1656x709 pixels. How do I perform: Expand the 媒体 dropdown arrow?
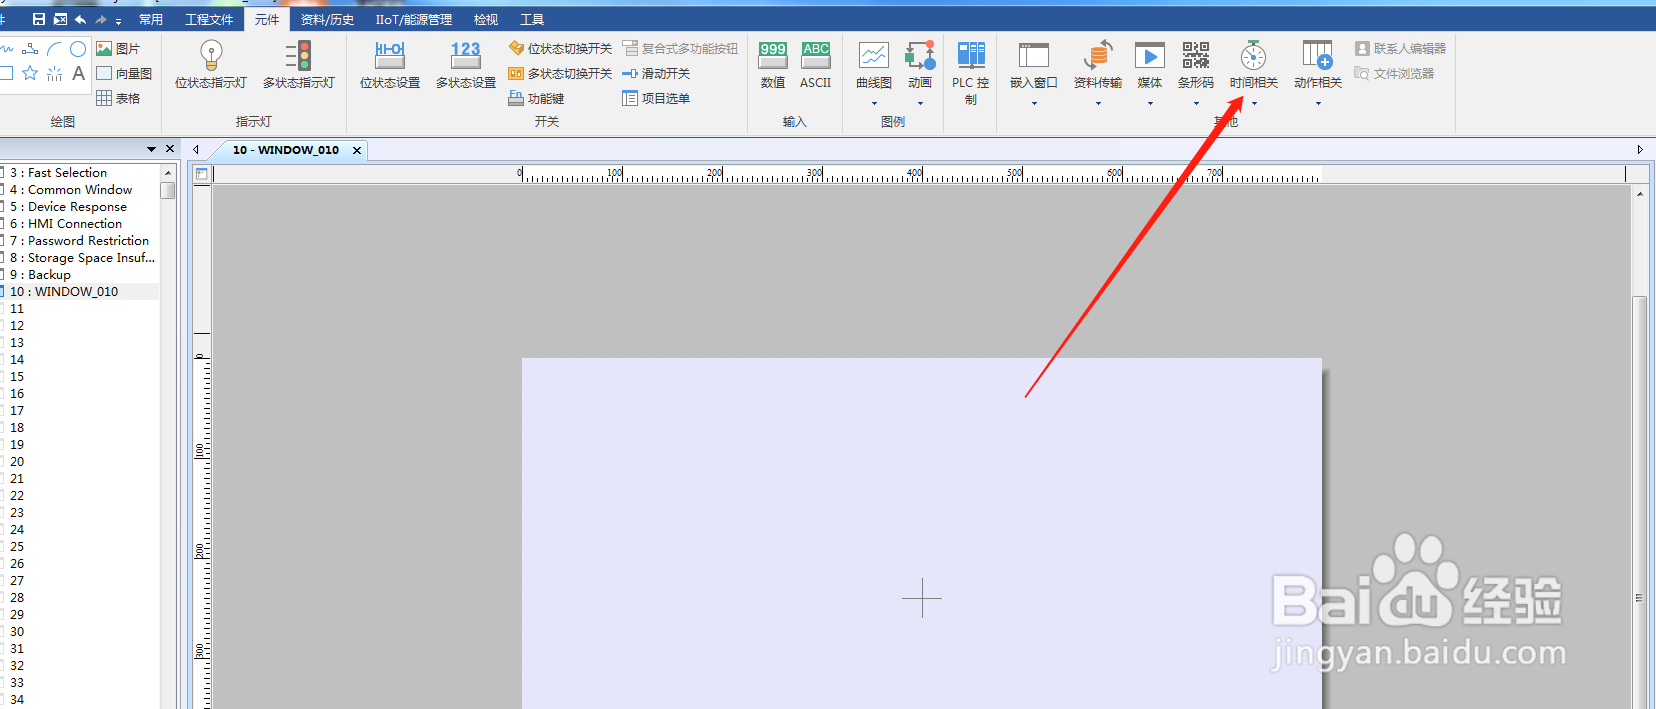point(1150,103)
